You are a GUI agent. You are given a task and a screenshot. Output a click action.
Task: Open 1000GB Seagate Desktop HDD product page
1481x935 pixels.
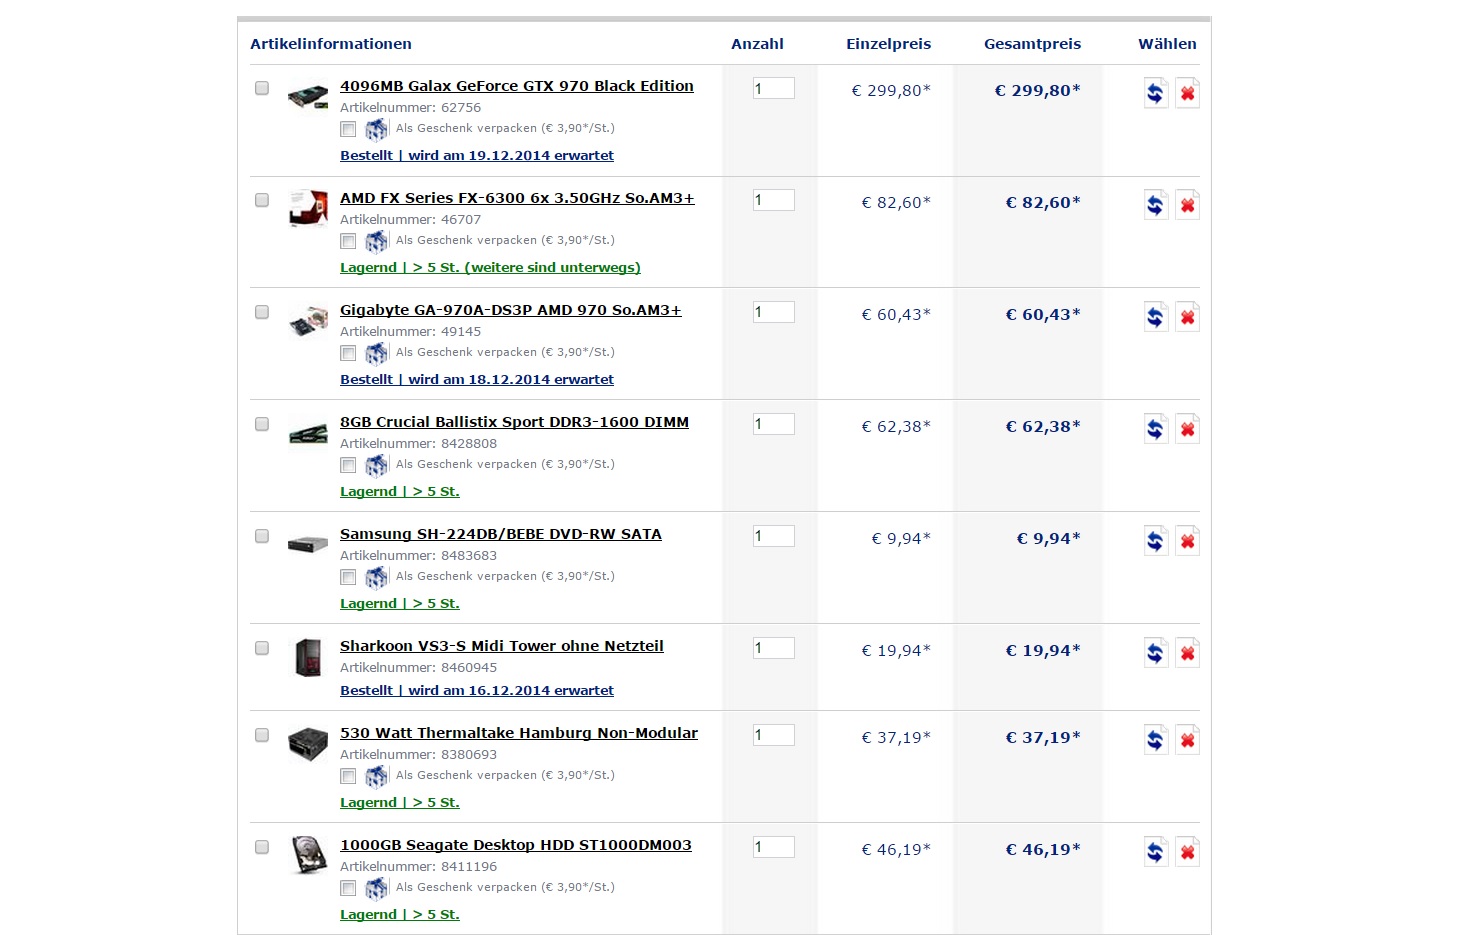coord(515,845)
